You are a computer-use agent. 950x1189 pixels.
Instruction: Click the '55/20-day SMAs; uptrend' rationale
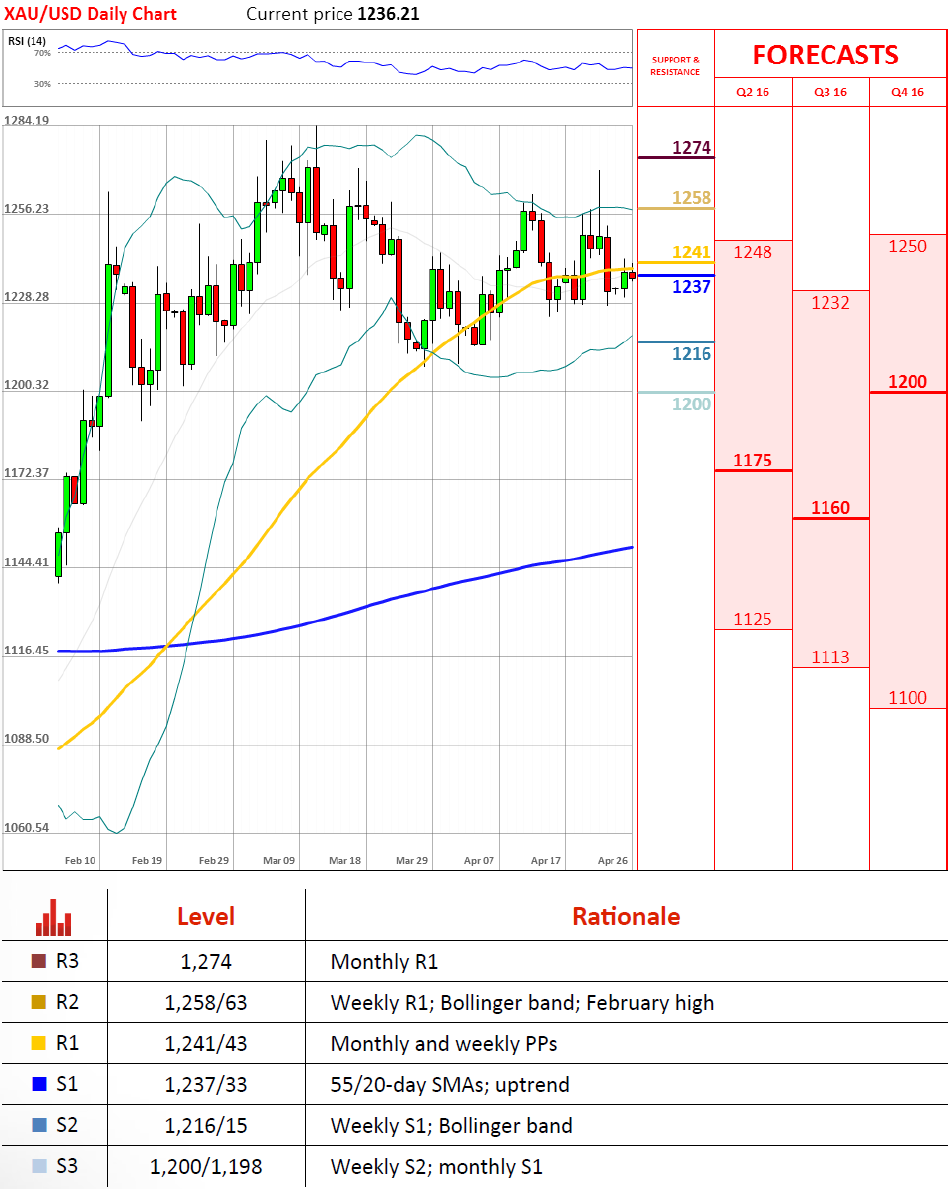point(450,1084)
